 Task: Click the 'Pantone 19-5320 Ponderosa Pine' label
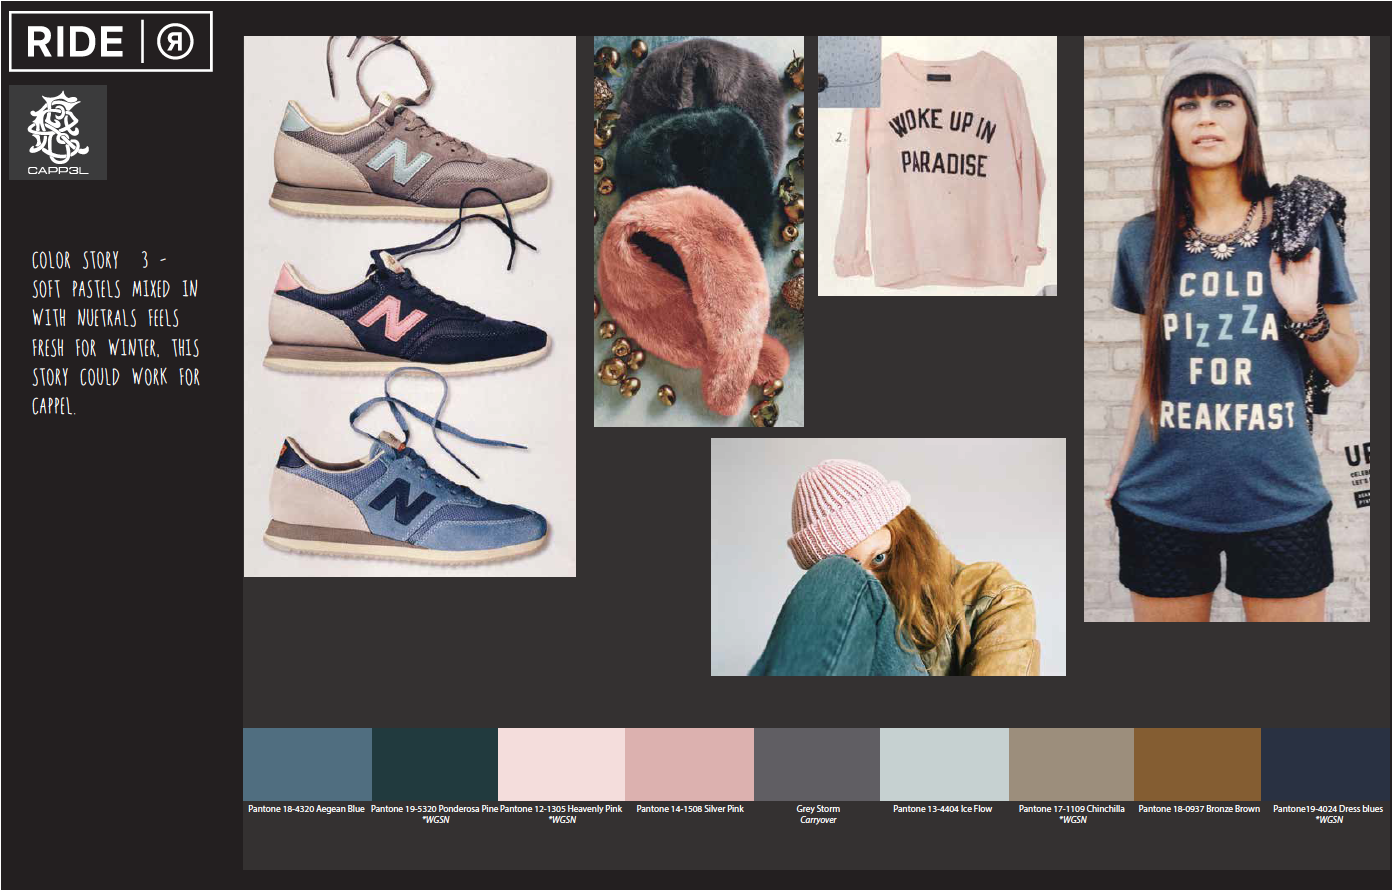434,809
